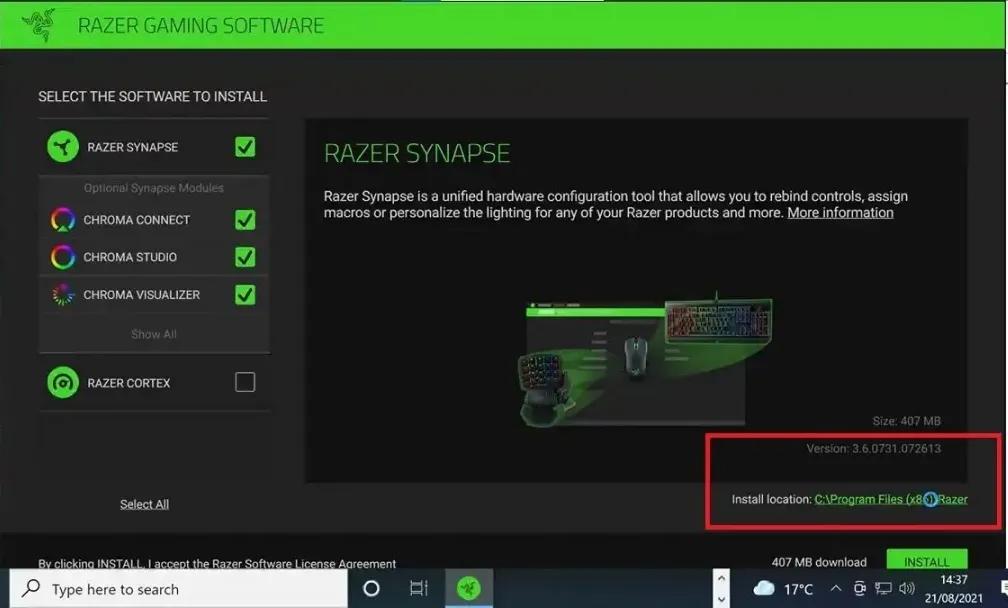
Task: Click the Select All link
Action: (x=145, y=505)
